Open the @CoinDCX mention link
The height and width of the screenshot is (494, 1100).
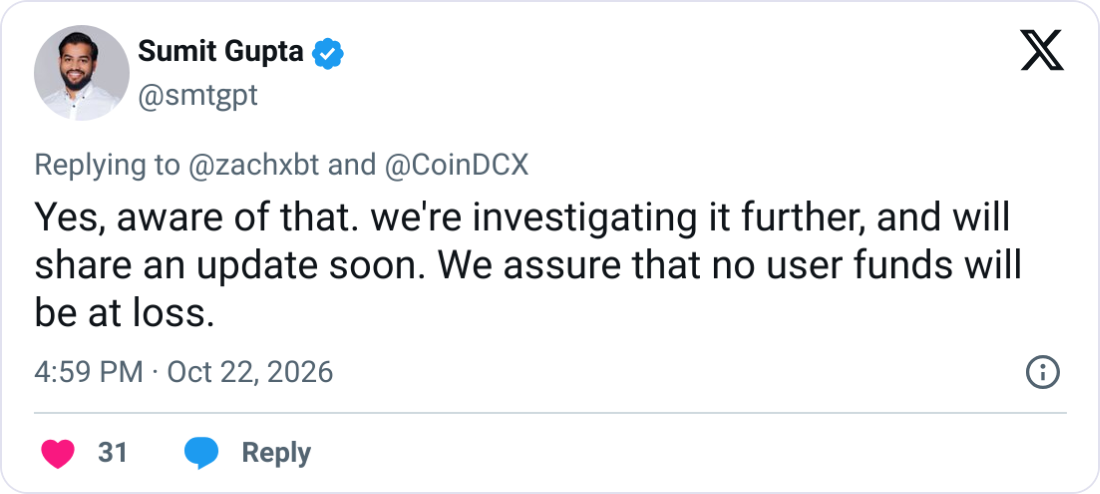coord(456,165)
